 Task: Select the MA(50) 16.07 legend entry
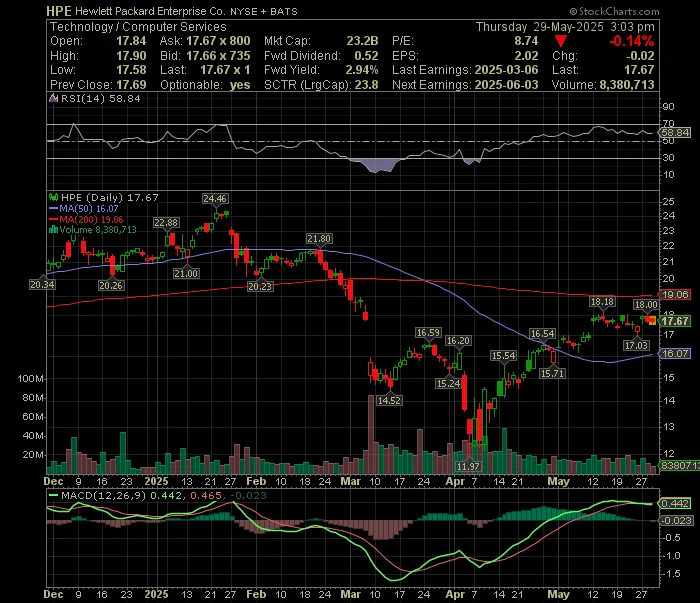tap(83, 208)
